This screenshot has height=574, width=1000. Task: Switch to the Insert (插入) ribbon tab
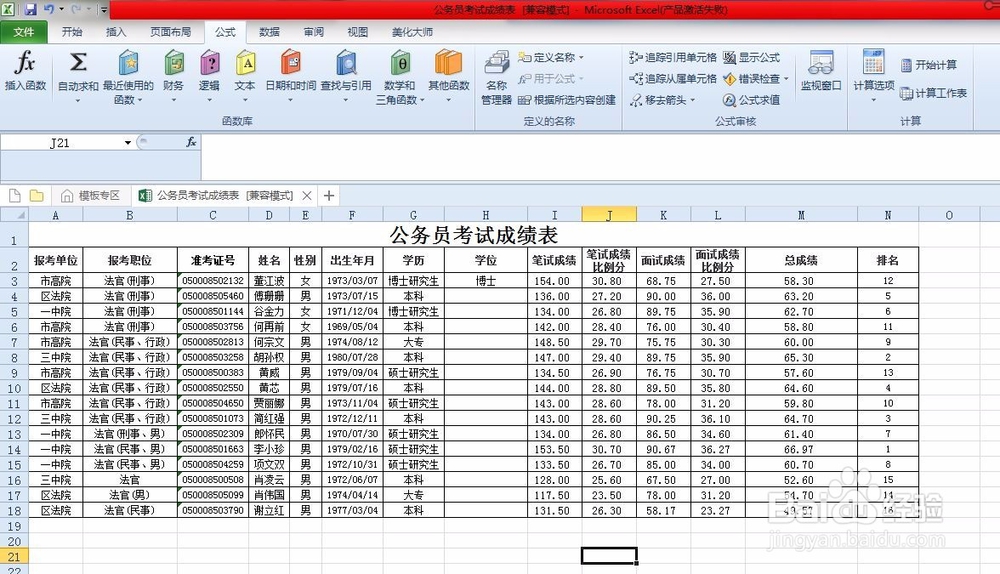[116, 32]
